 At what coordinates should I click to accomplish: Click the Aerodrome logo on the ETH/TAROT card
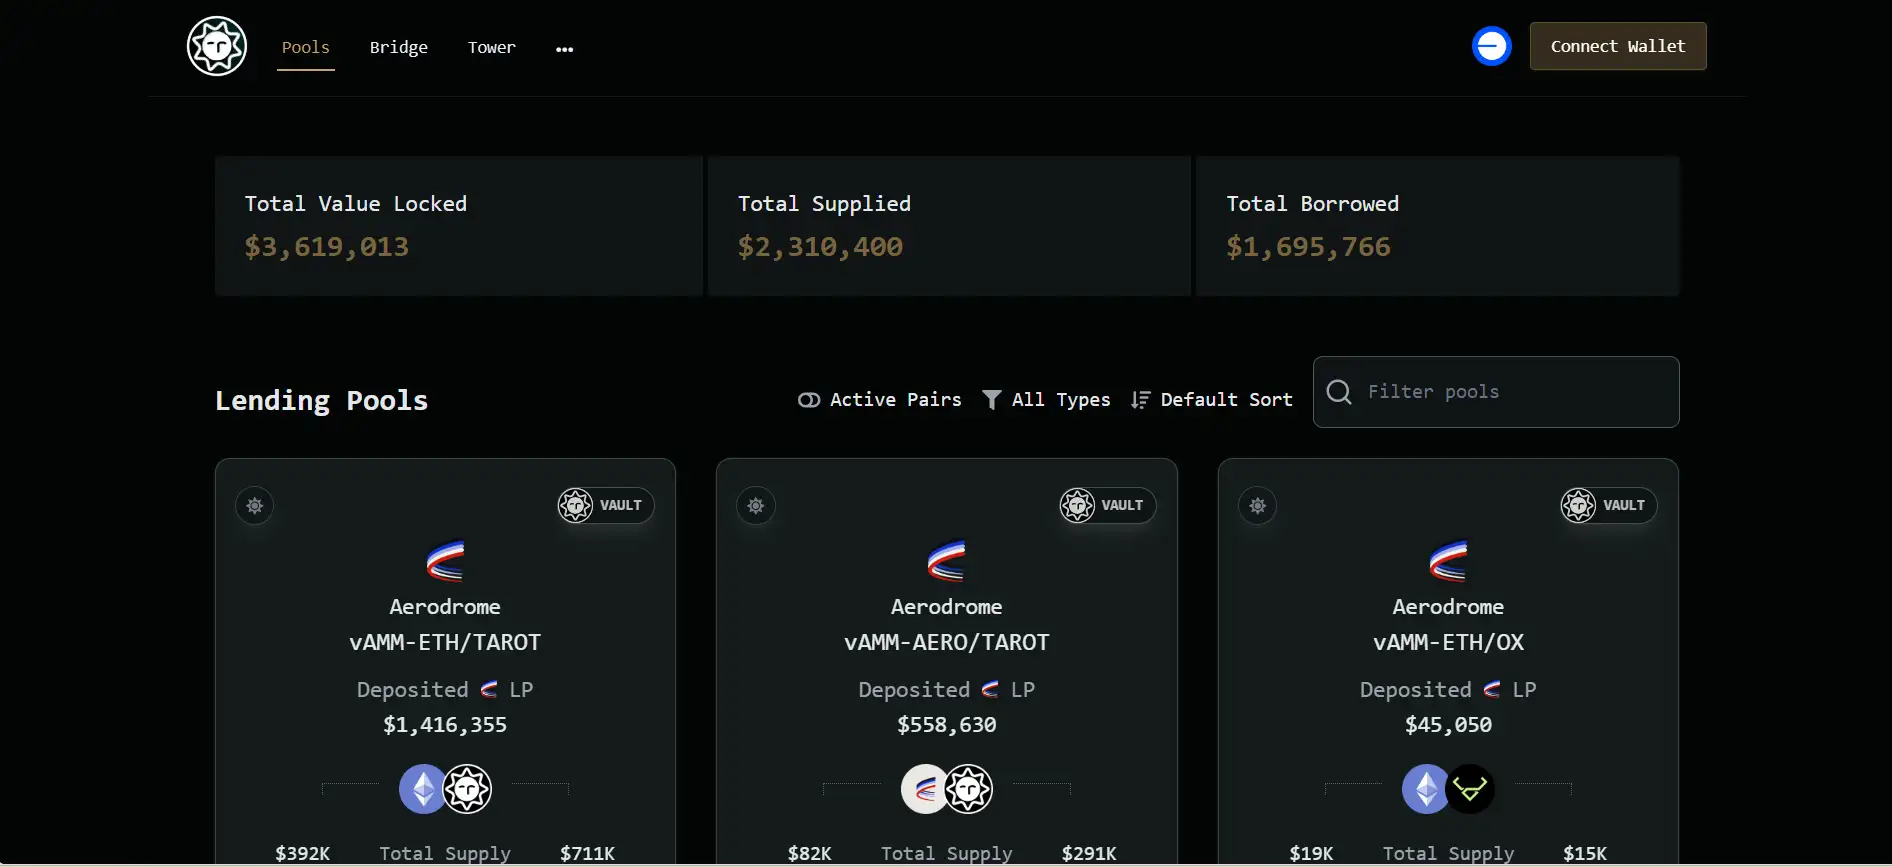(445, 561)
